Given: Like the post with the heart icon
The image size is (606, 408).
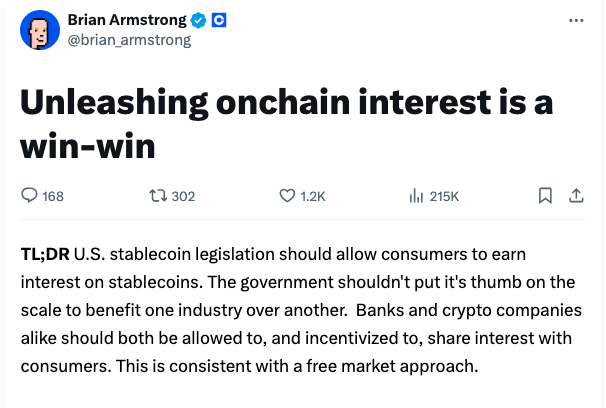Looking at the screenshot, I should click(286, 196).
